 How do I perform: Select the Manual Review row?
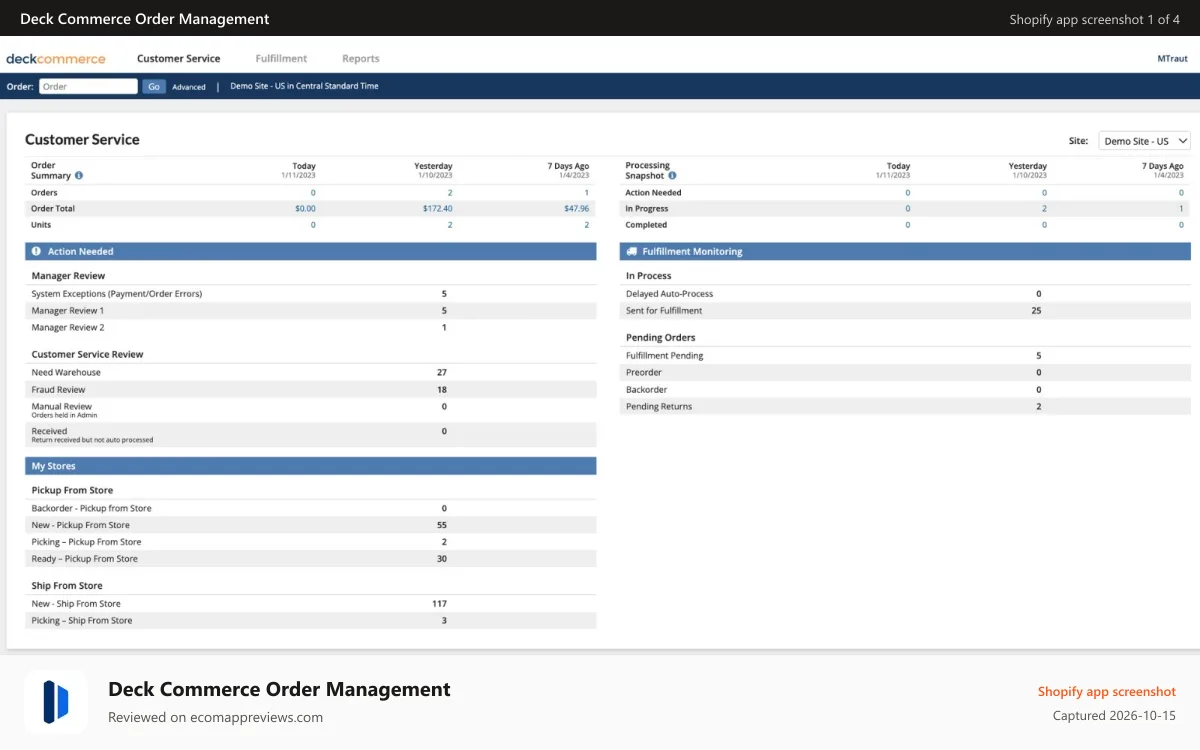[311, 410]
